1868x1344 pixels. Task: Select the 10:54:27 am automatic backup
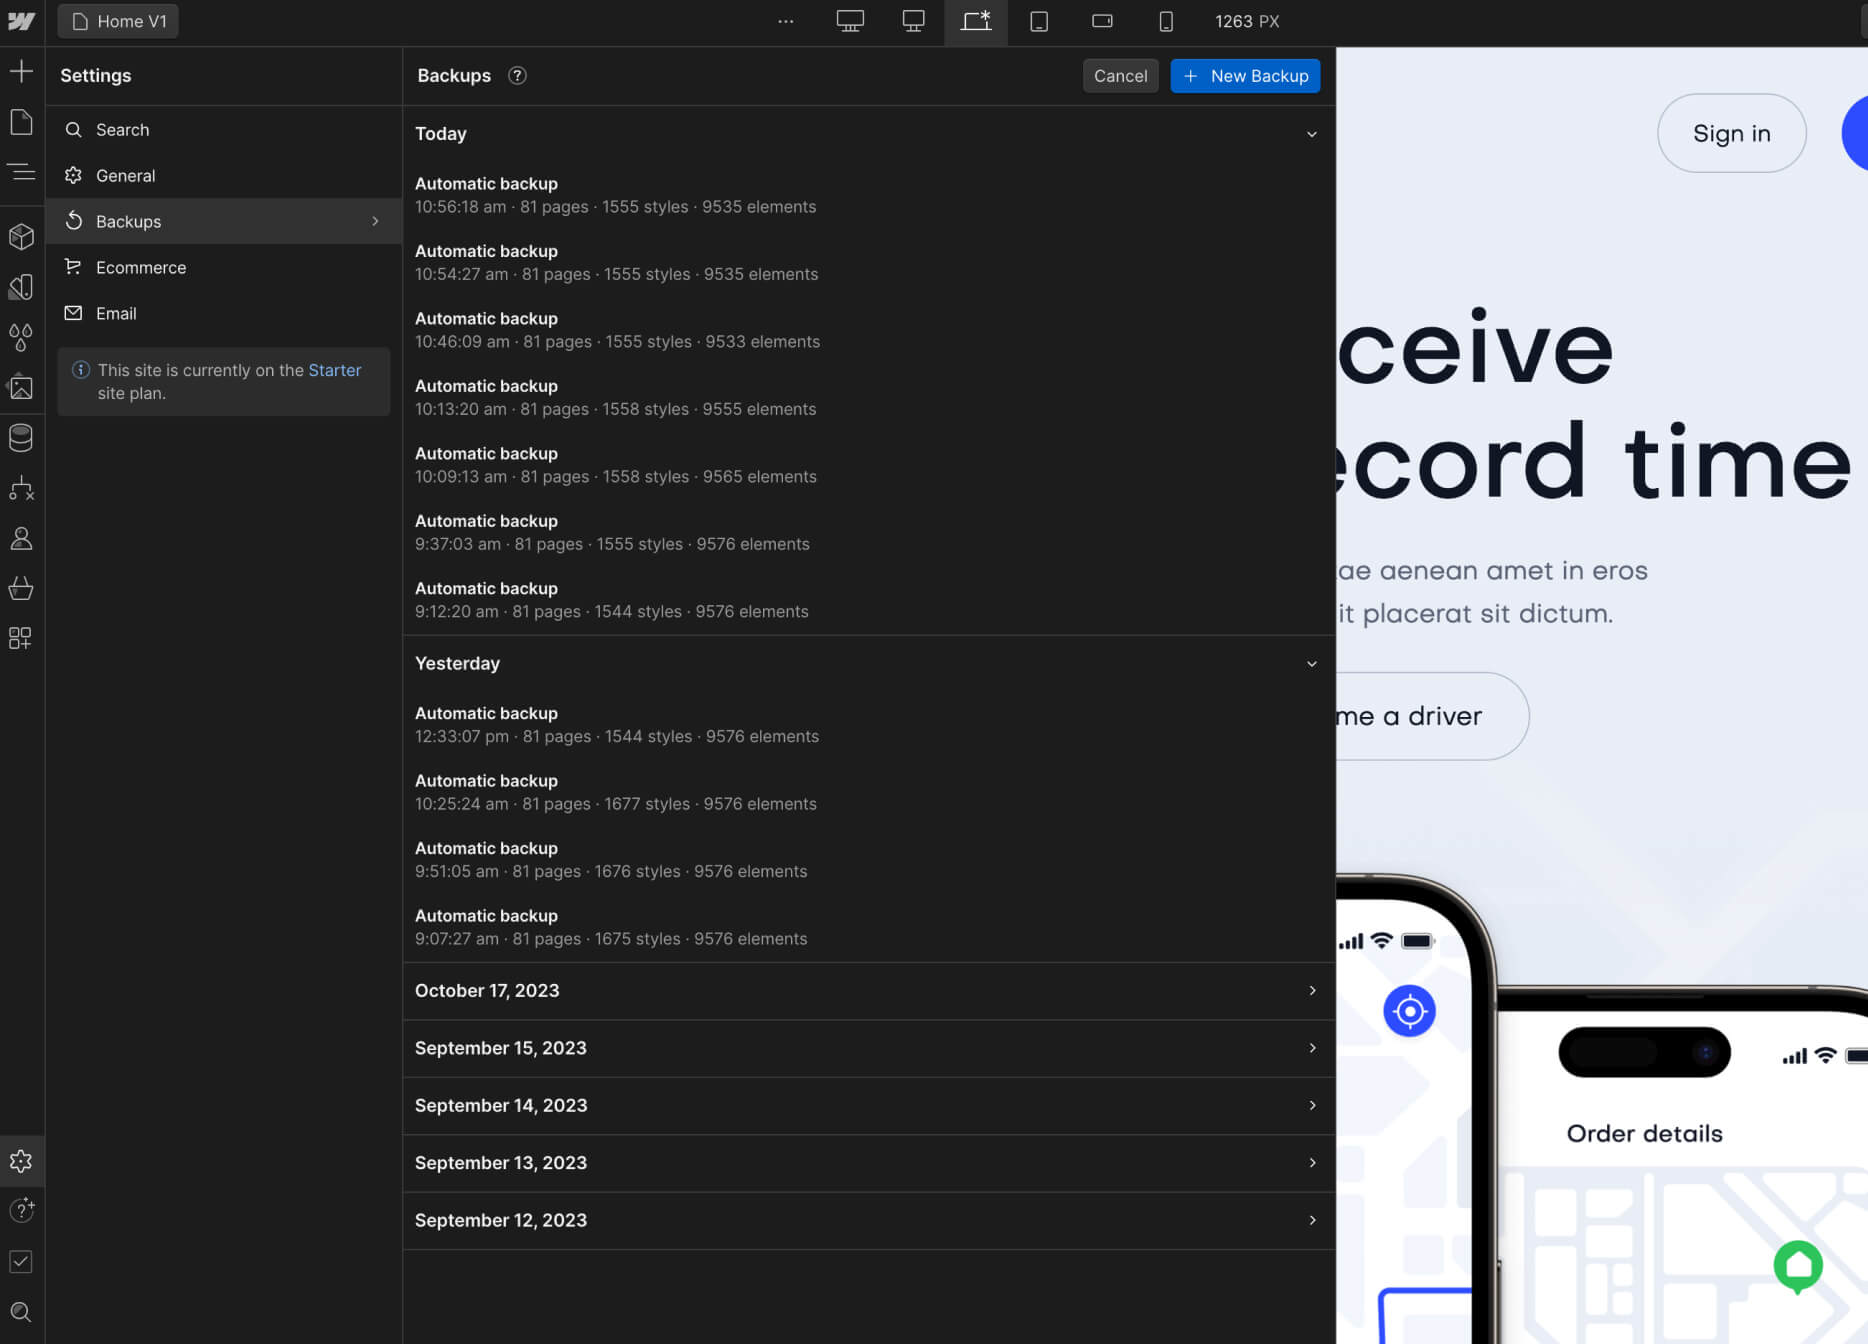coord(868,263)
